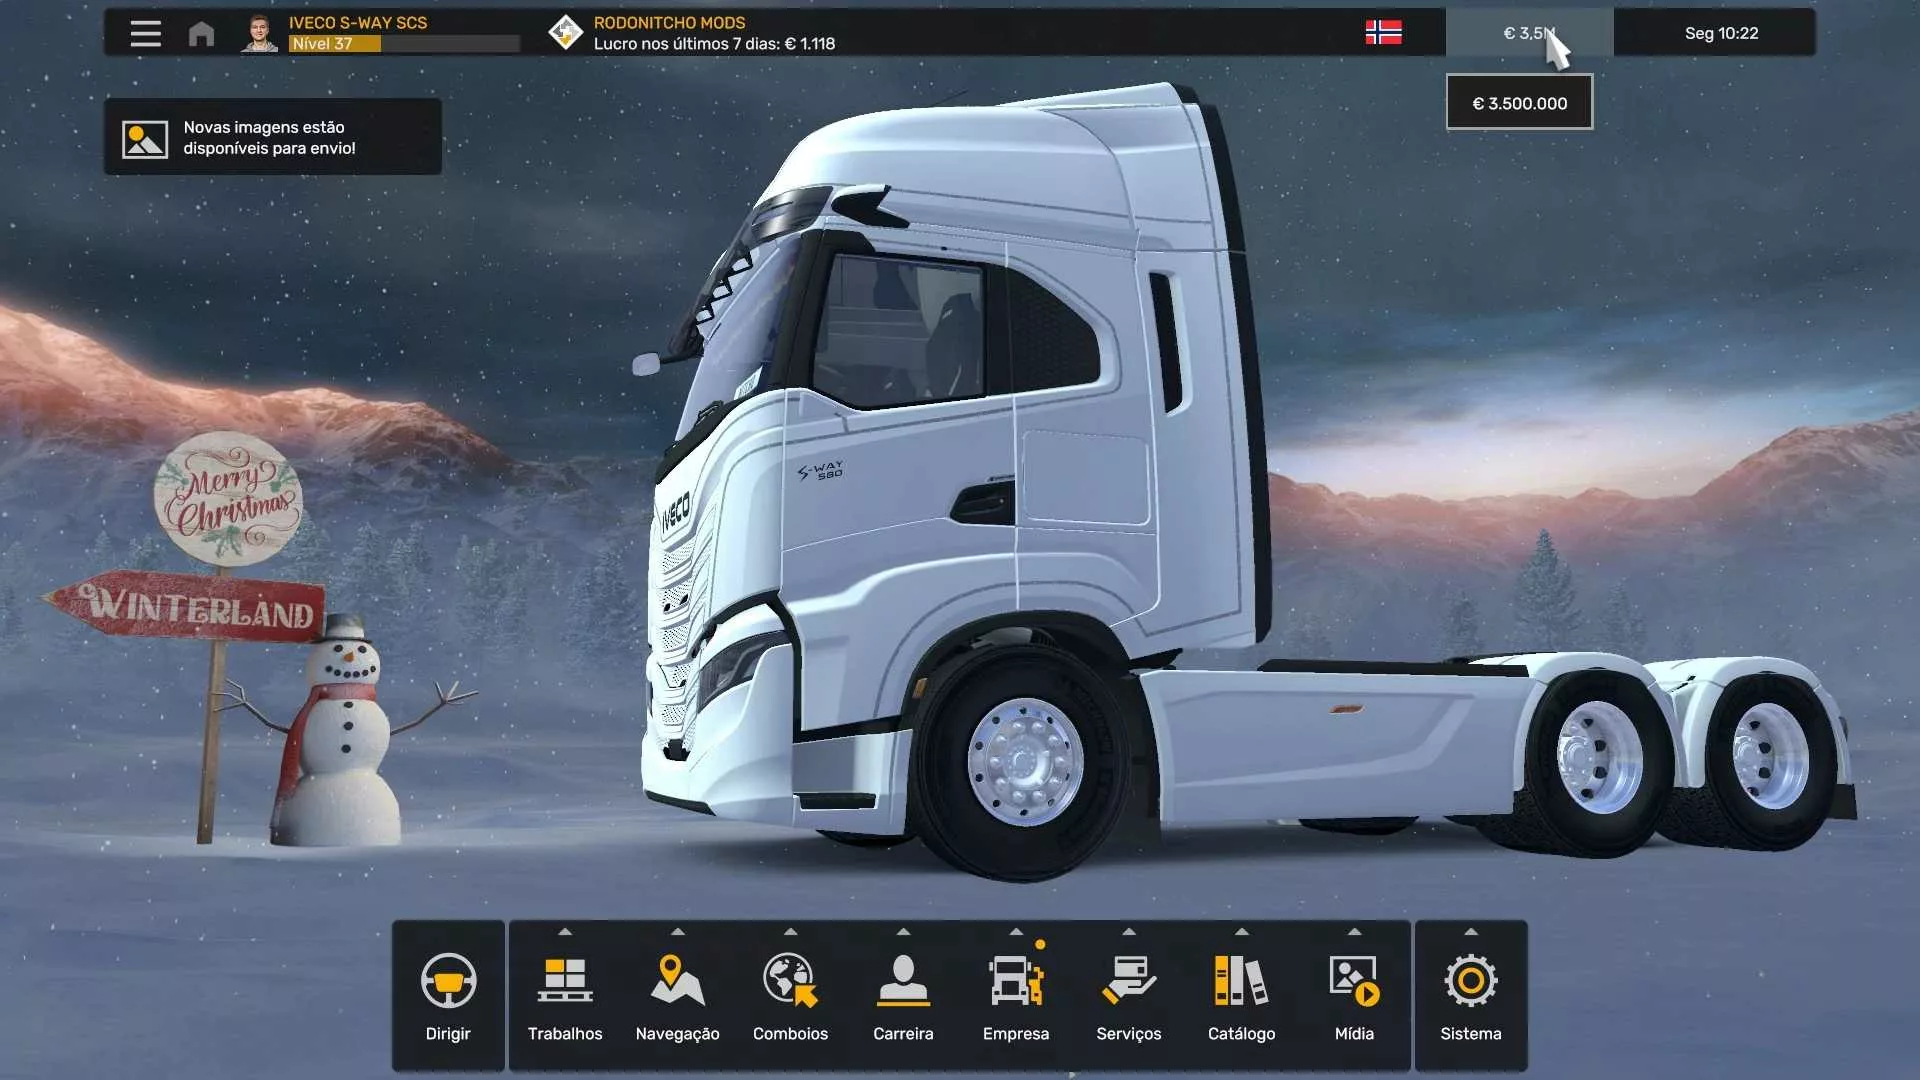
Task: Open the Comboios convoy menu
Action: point(790,995)
